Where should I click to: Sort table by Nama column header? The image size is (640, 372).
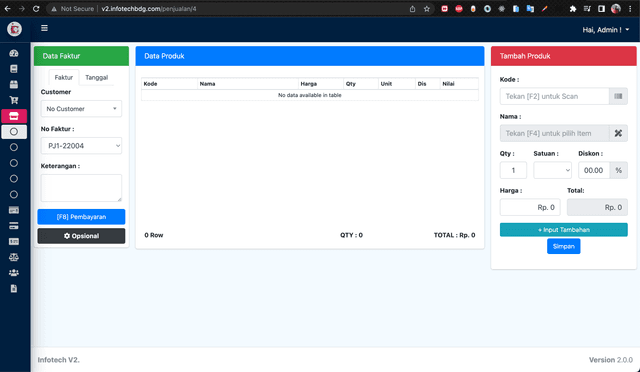(248, 84)
